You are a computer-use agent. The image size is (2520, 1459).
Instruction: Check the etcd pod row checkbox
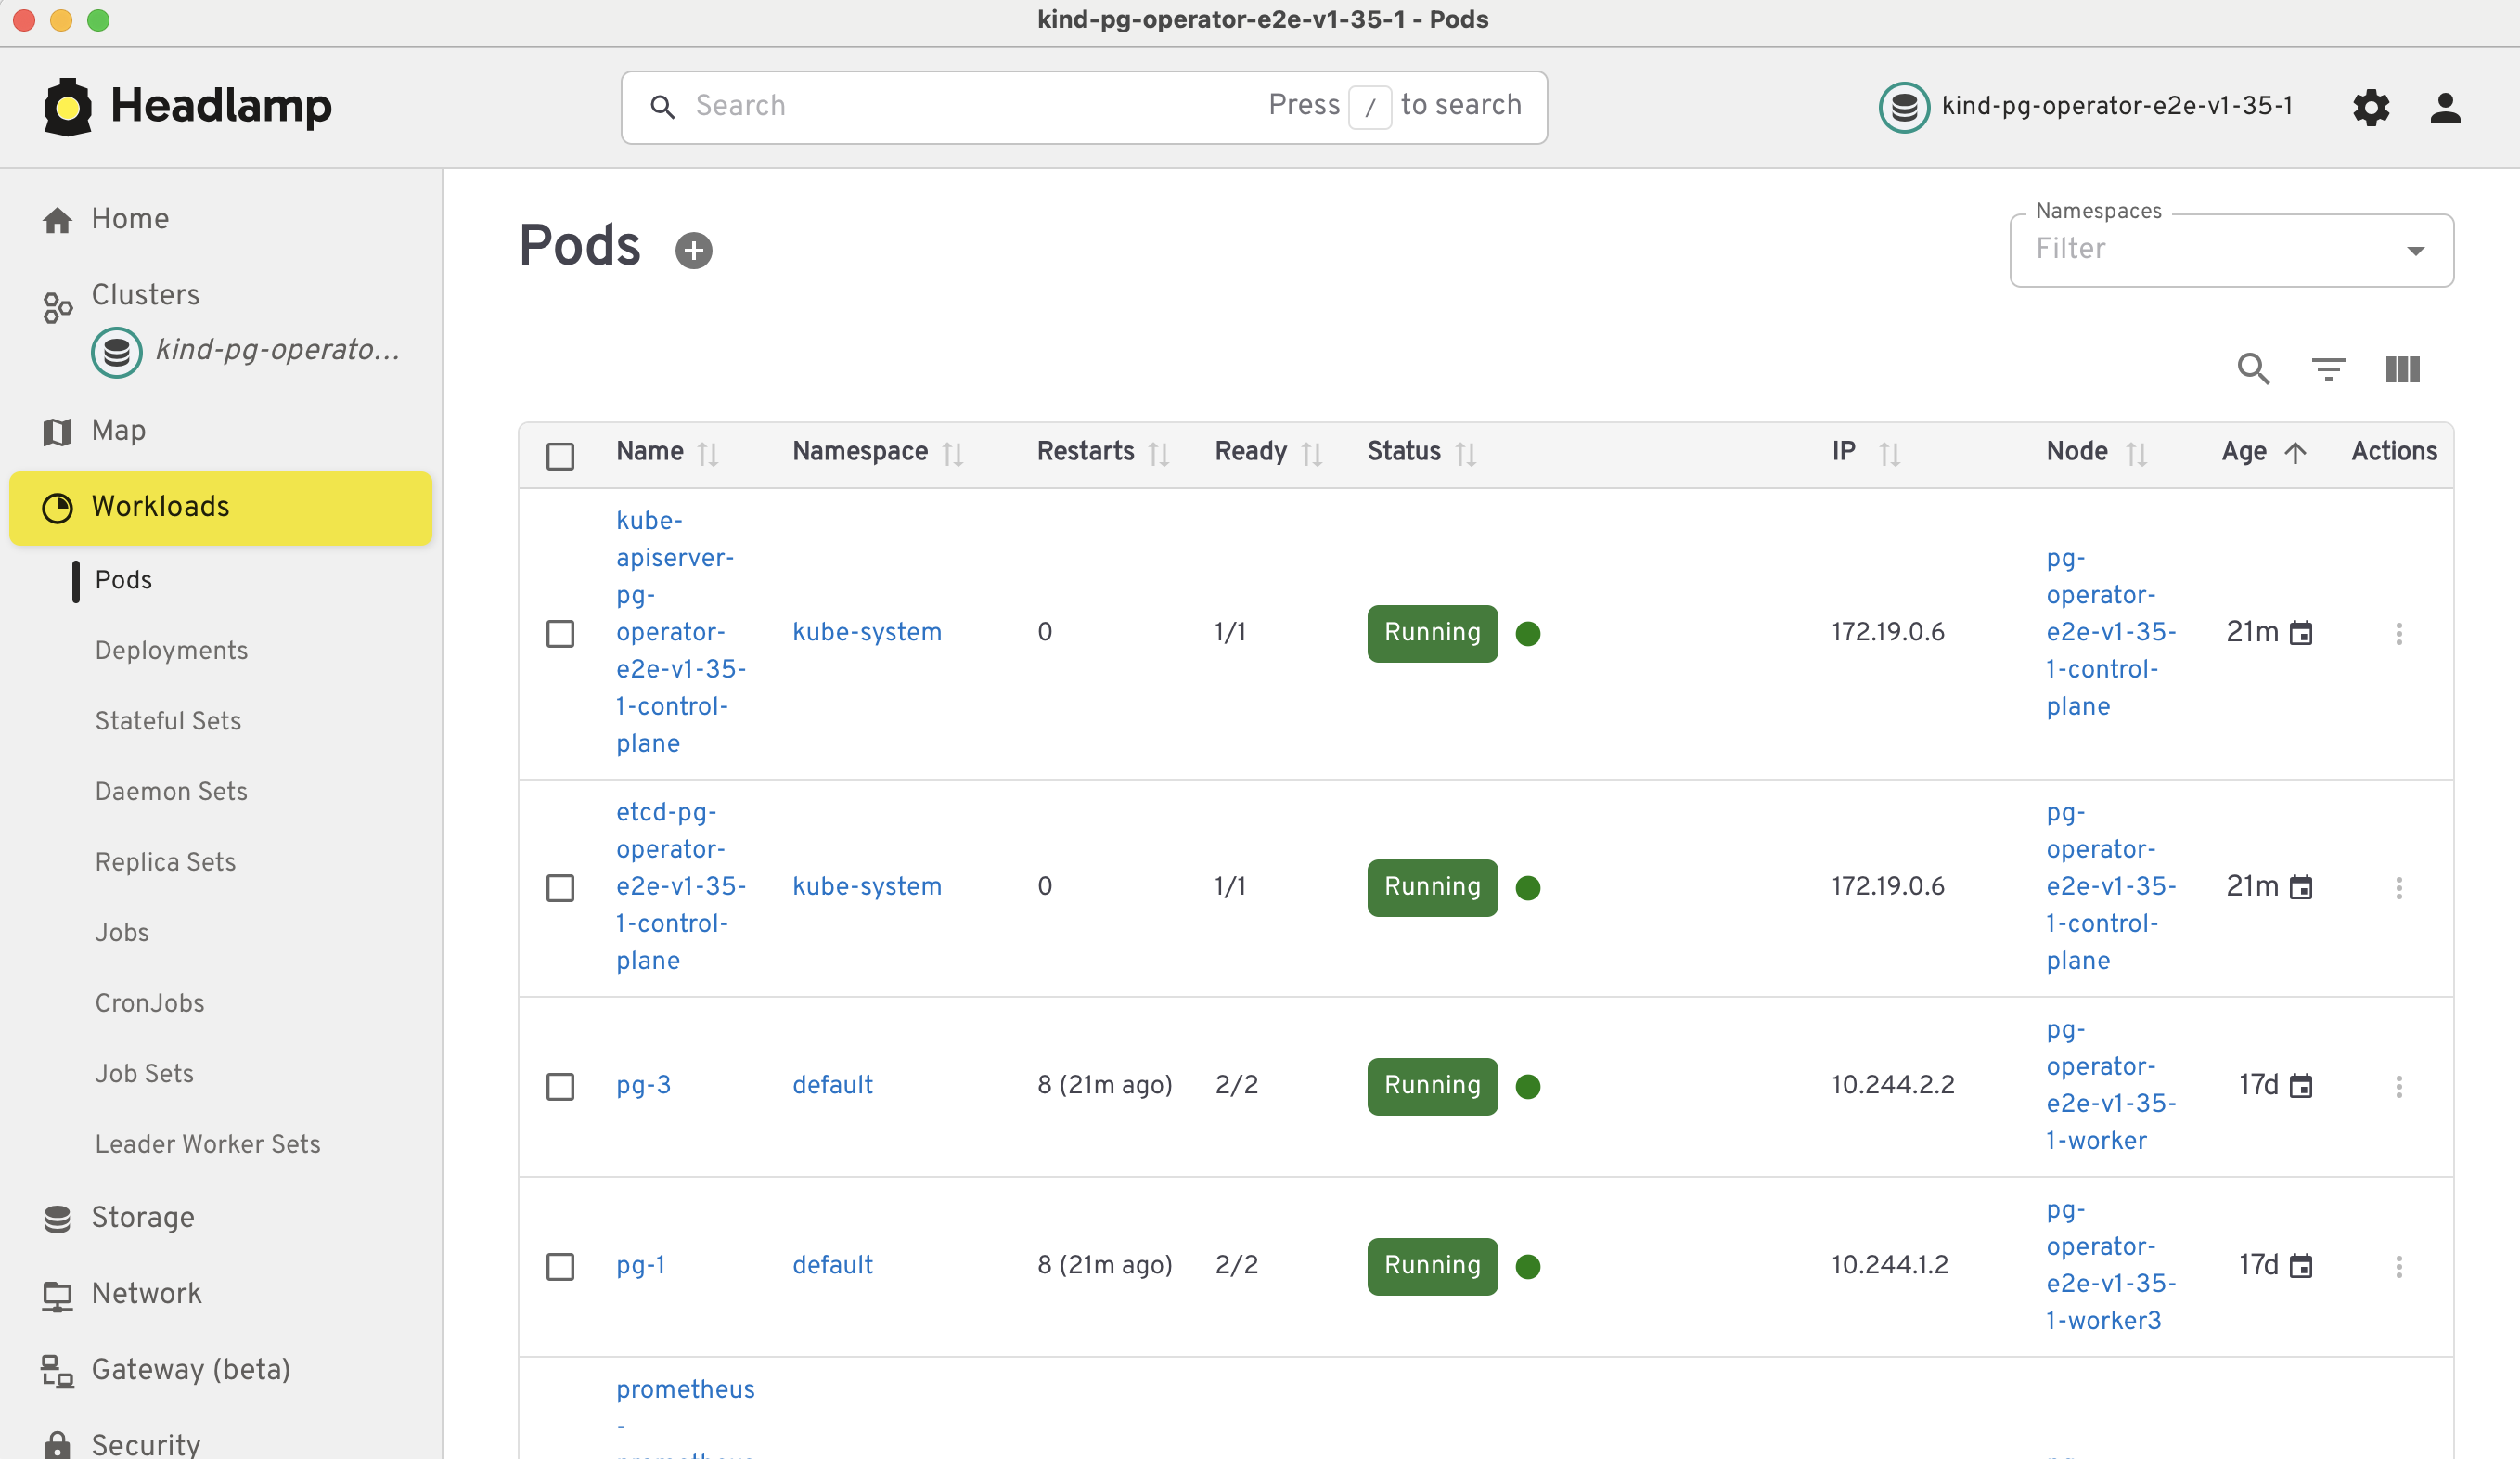560,887
